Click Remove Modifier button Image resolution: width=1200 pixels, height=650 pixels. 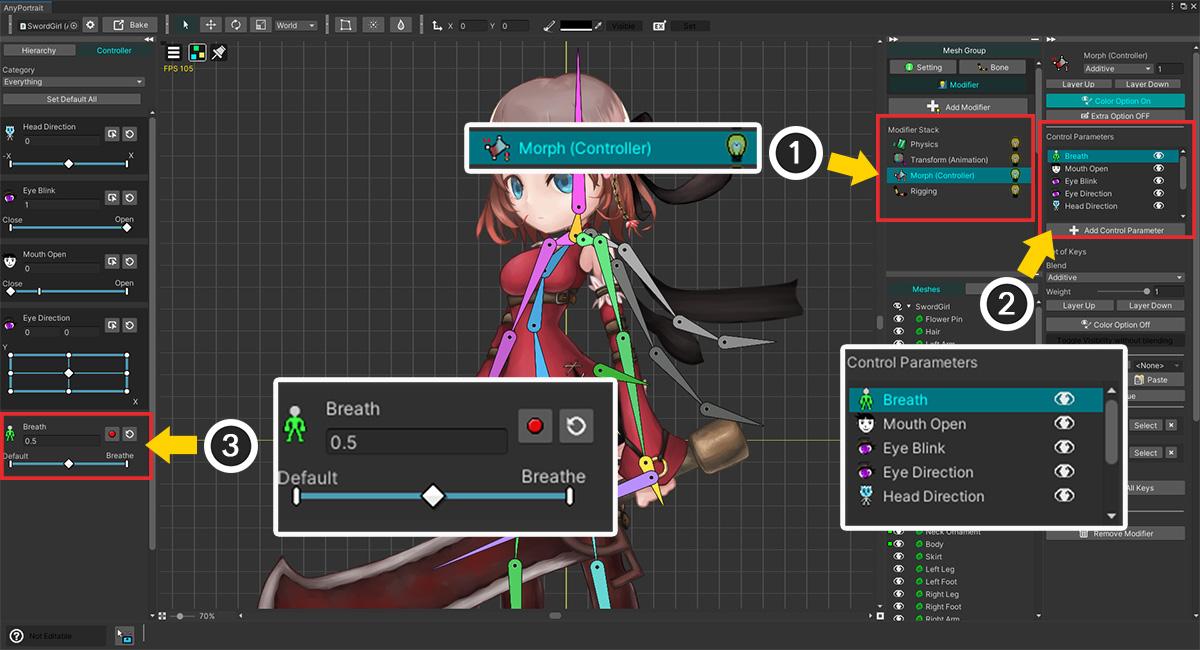coord(1115,533)
